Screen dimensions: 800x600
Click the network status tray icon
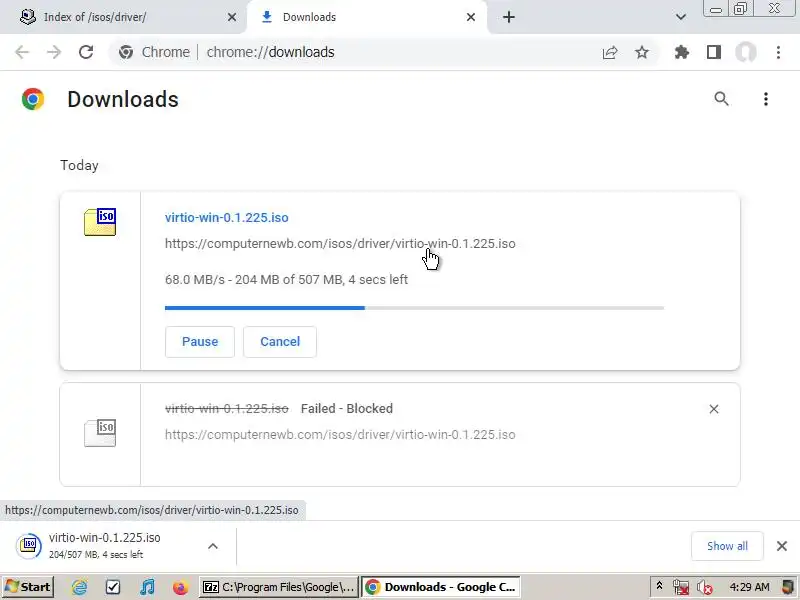[681, 587]
